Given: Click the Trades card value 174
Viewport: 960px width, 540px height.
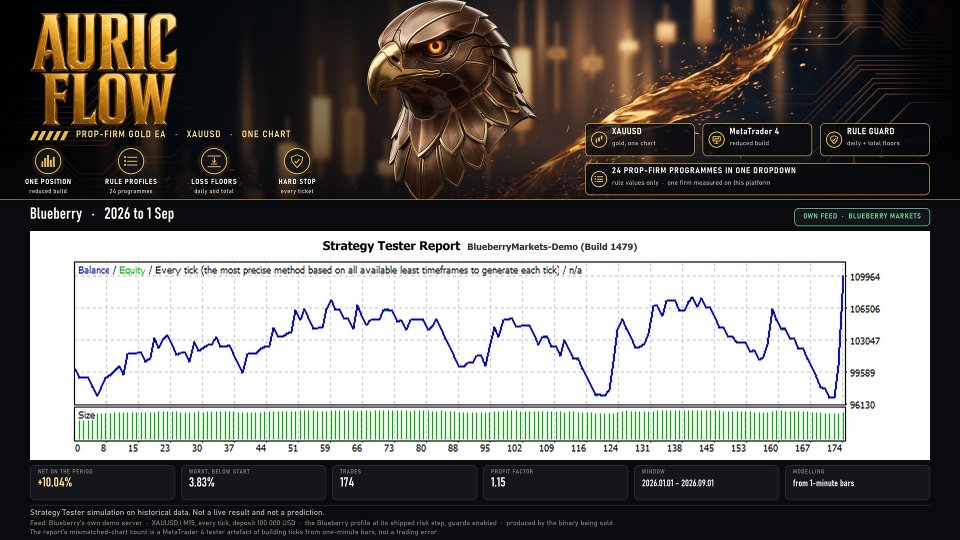Looking at the screenshot, I should (347, 482).
